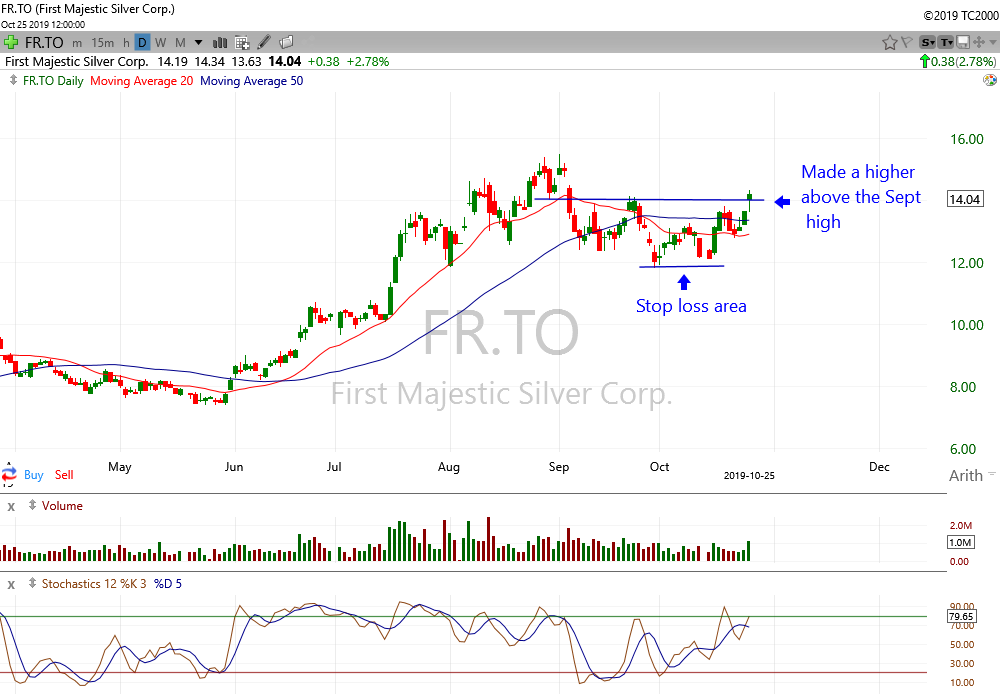Click the +2.78% percent change value
The width and height of the screenshot is (1000, 700).
pos(367,61)
